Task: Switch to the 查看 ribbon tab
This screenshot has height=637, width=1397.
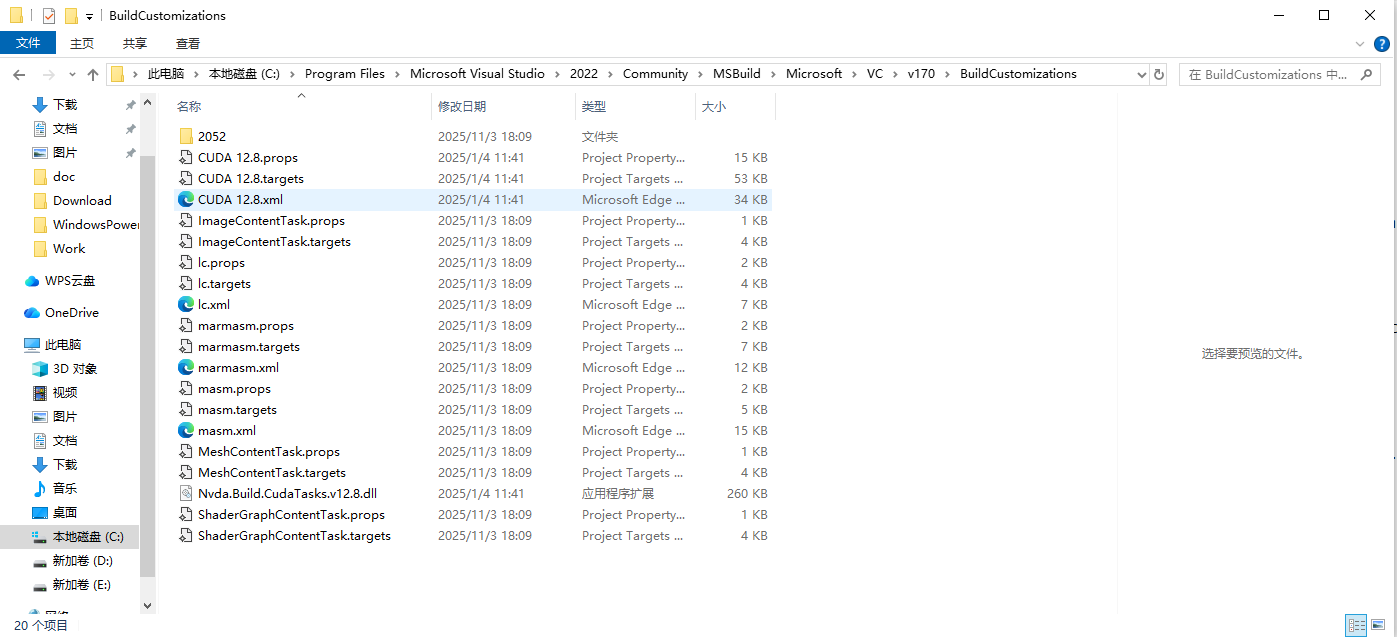Action: (x=188, y=43)
